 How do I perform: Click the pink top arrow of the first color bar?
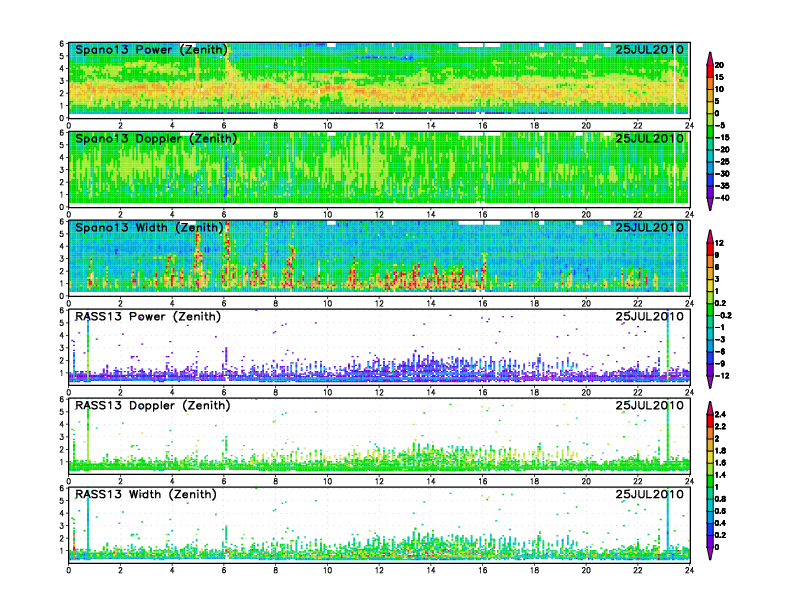tap(710, 58)
